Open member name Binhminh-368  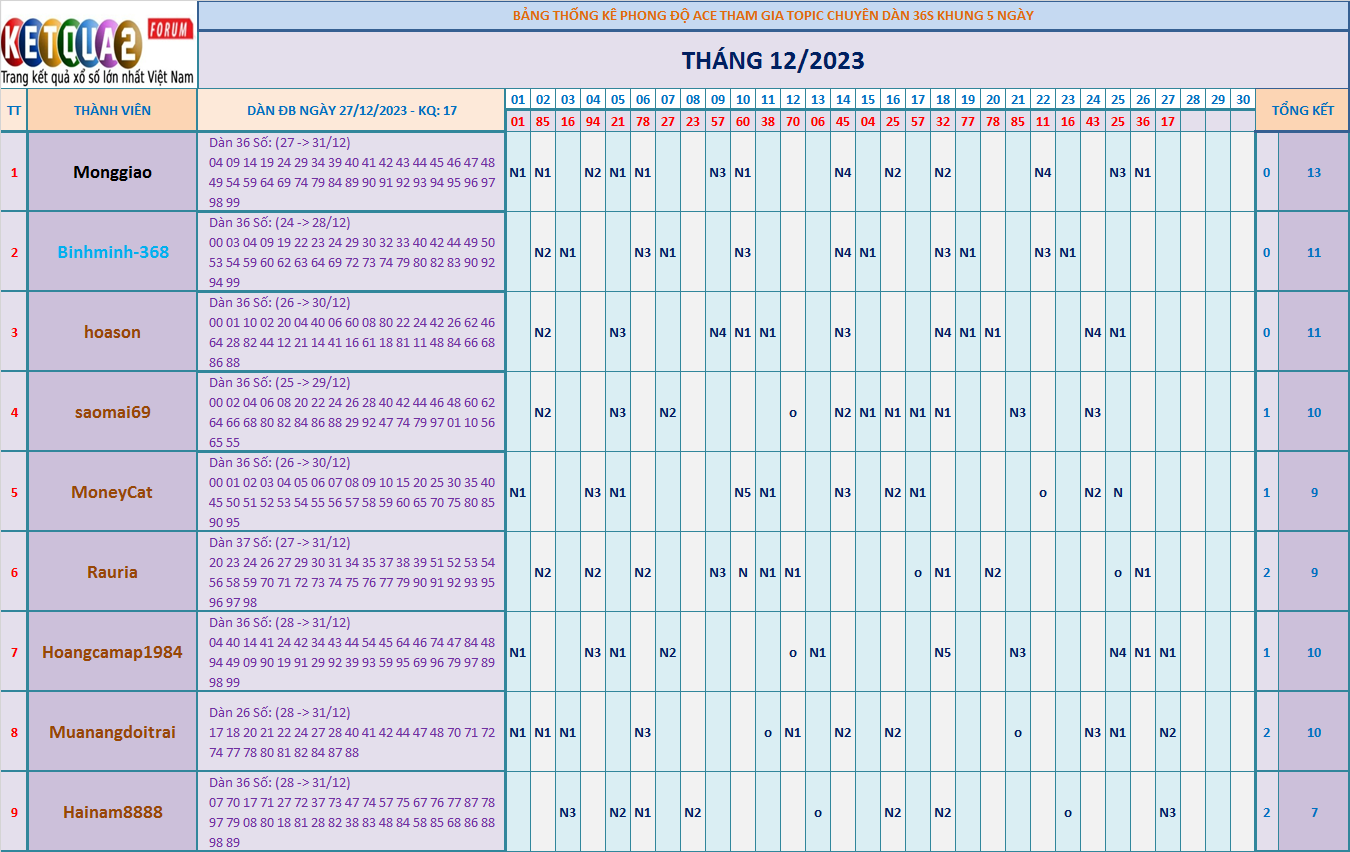112,252
